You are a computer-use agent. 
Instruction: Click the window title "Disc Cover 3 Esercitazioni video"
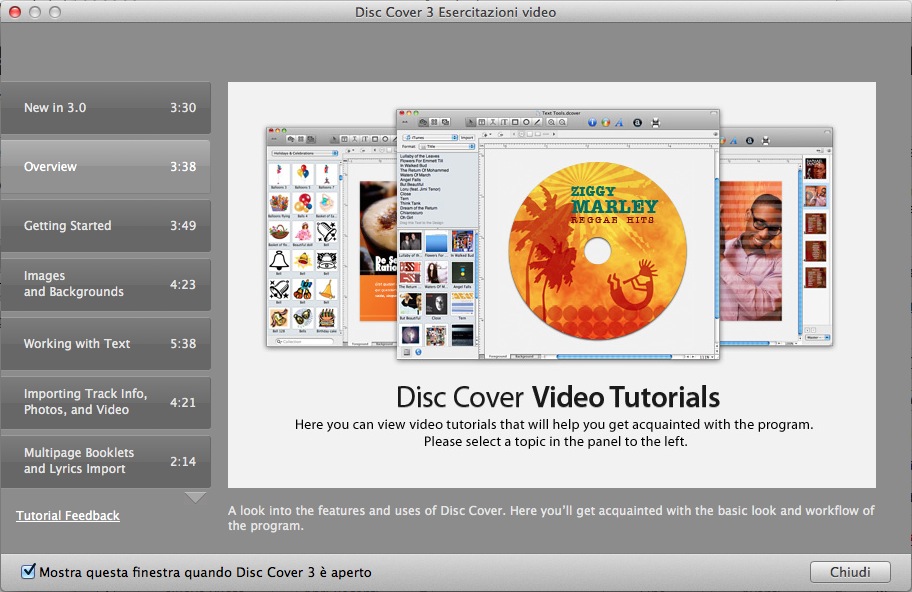[x=456, y=12]
